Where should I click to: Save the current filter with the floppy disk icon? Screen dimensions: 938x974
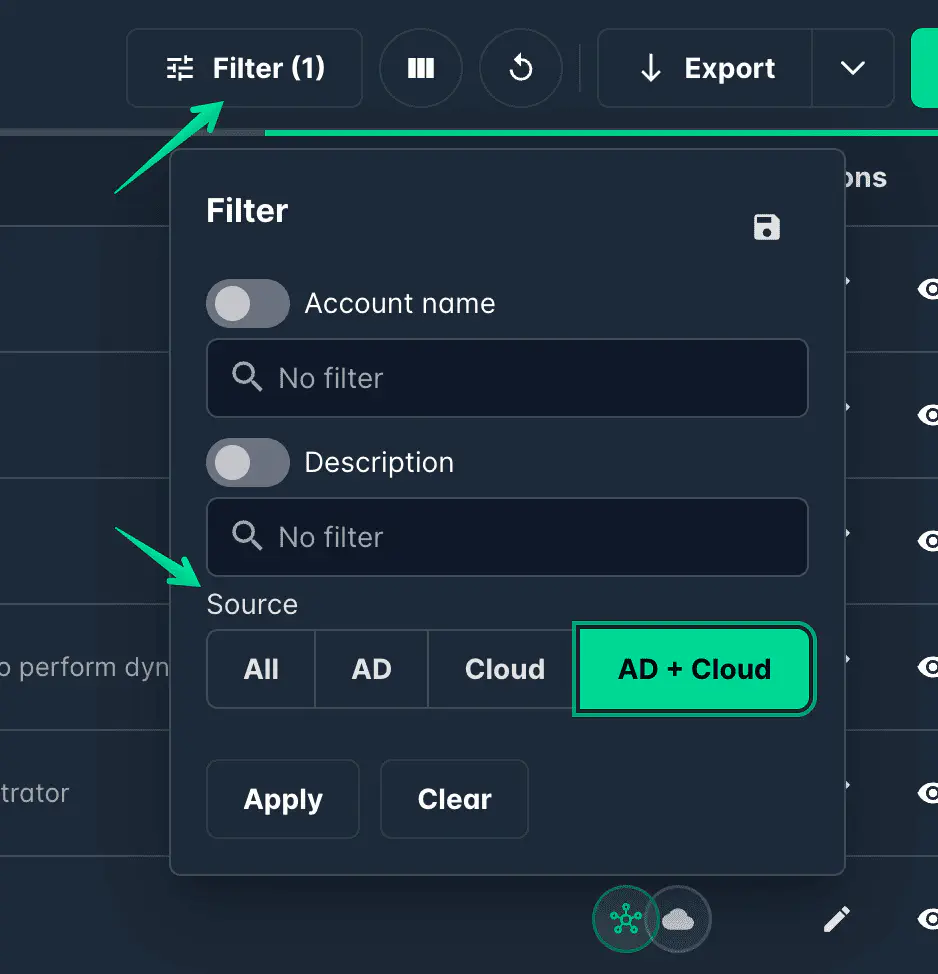(x=767, y=228)
